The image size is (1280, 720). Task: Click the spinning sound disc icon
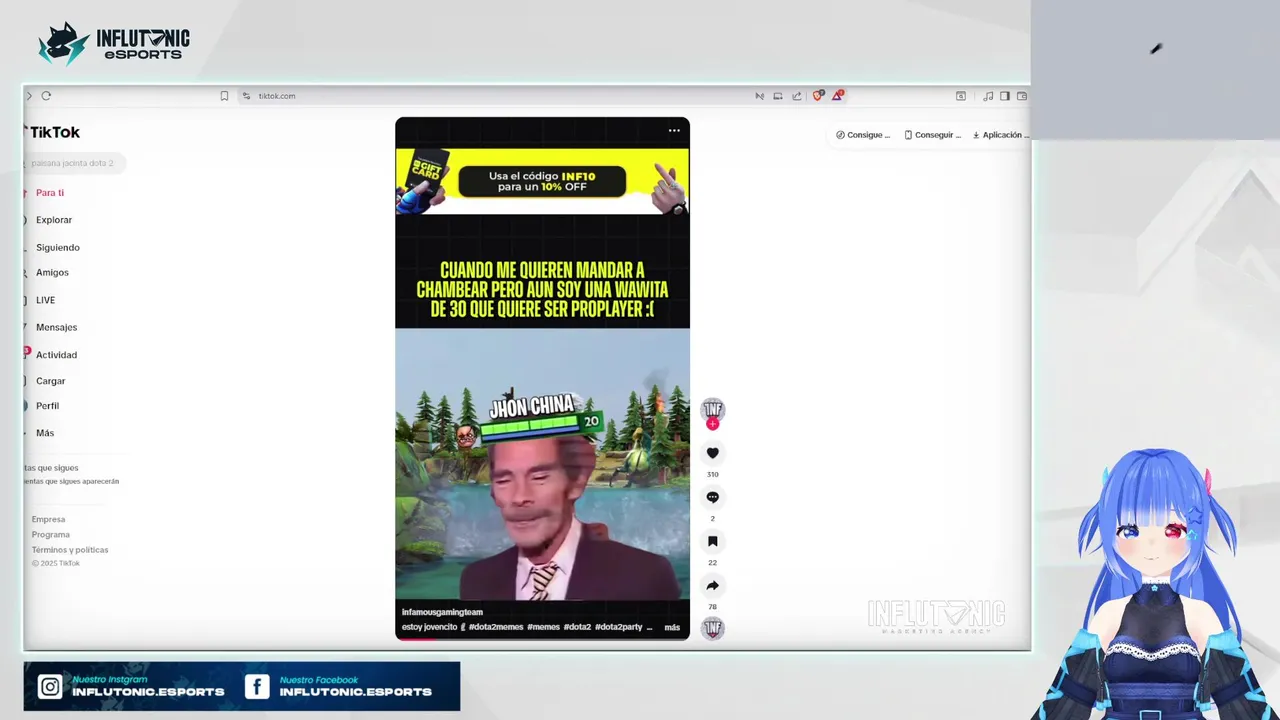click(x=712, y=628)
